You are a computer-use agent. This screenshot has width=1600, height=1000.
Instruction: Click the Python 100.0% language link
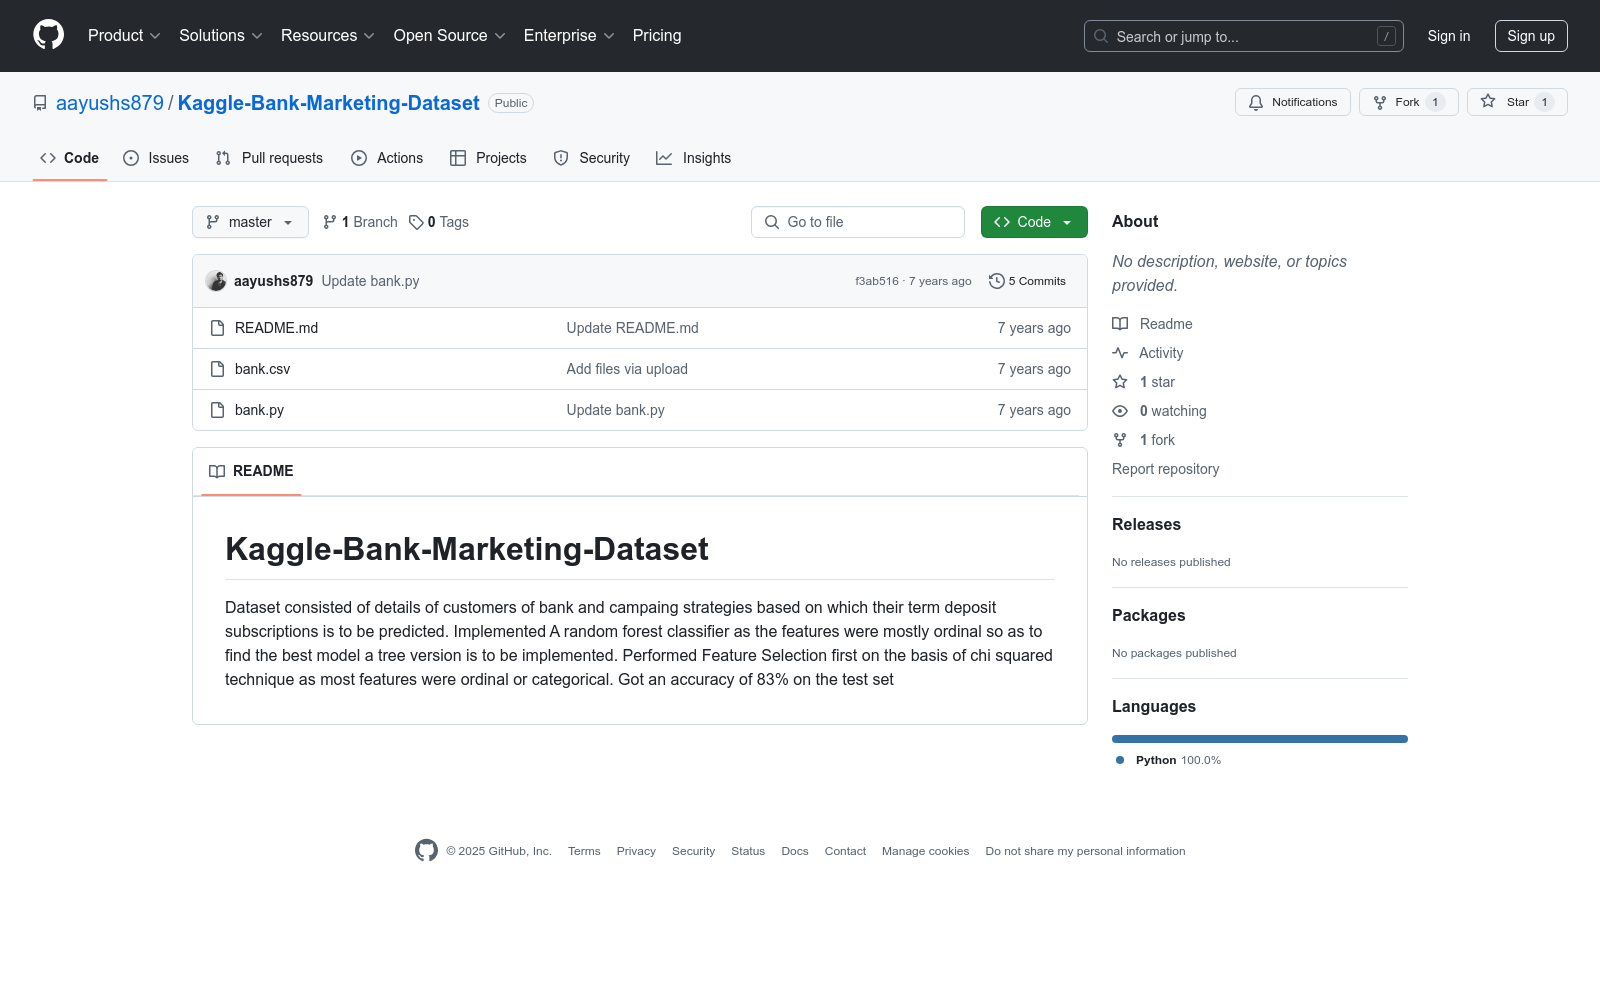click(x=1168, y=760)
